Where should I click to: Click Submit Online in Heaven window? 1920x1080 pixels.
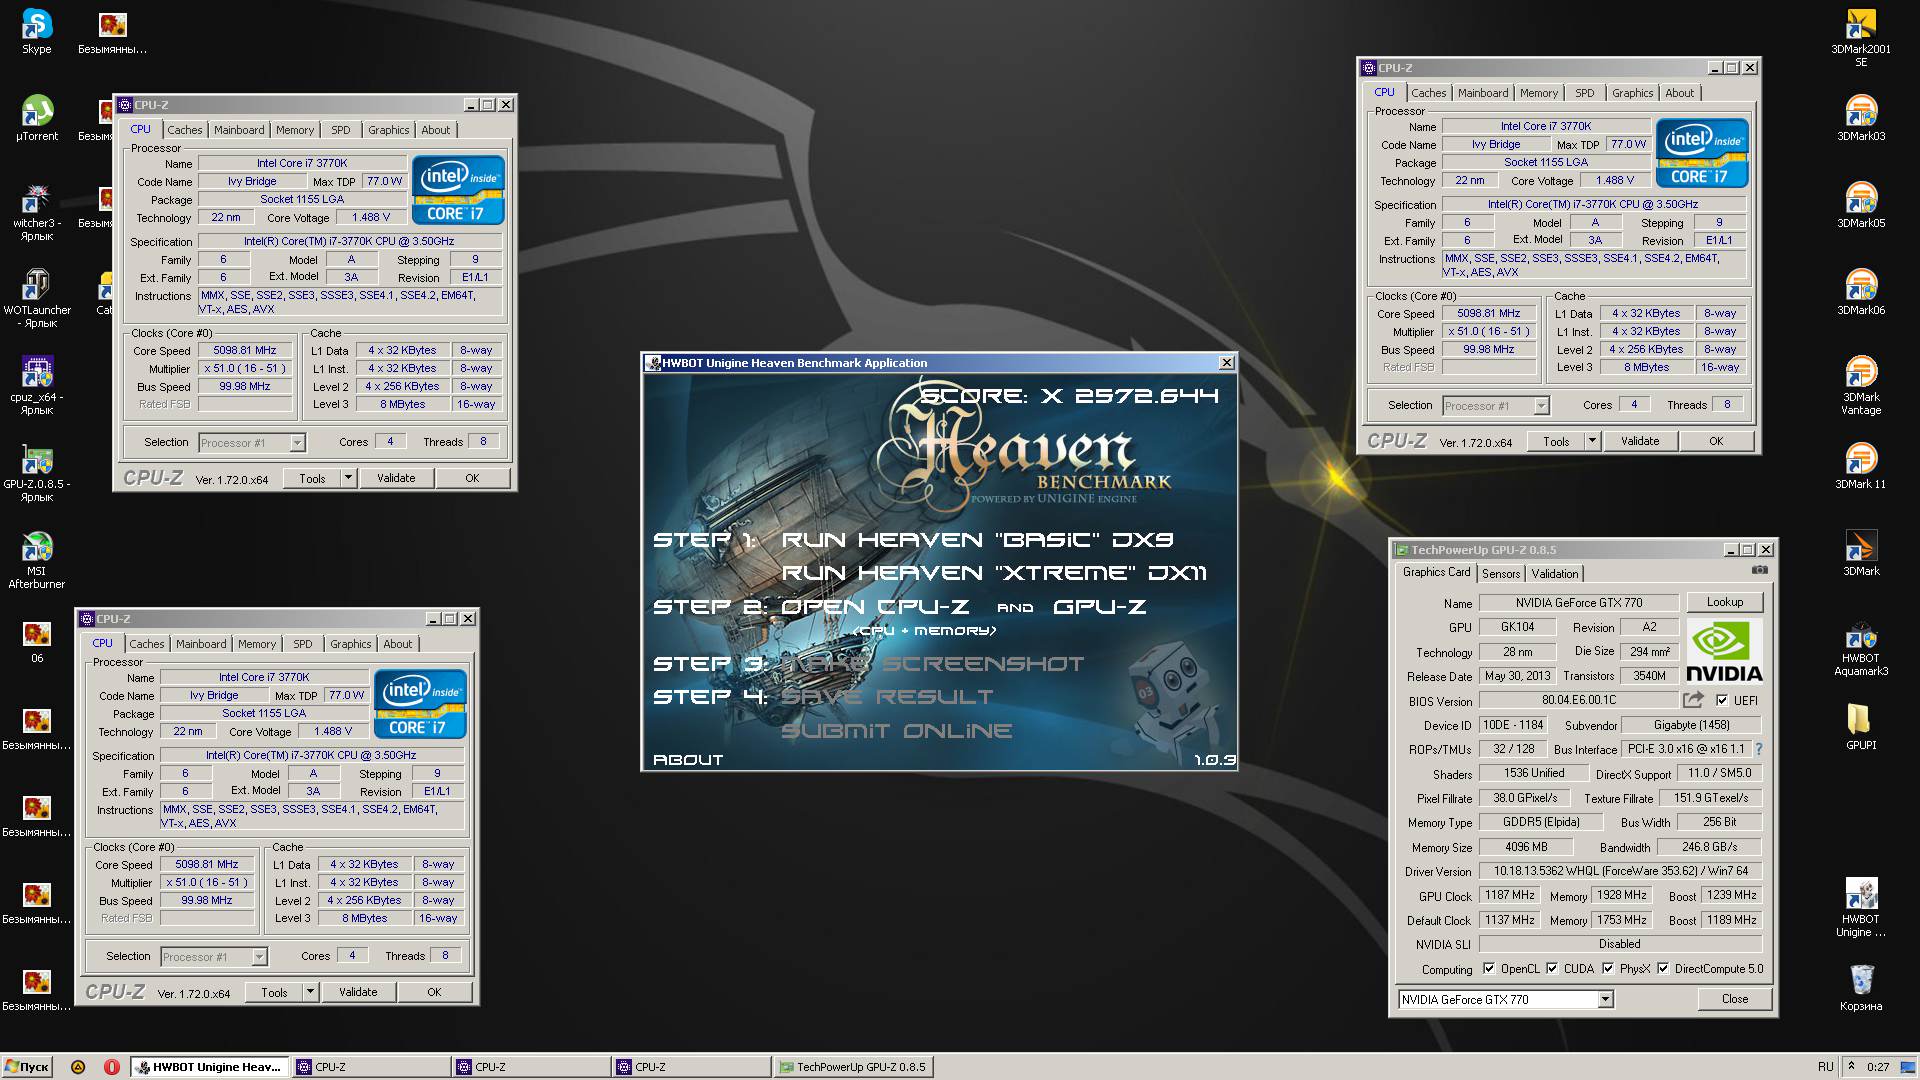coord(897,731)
